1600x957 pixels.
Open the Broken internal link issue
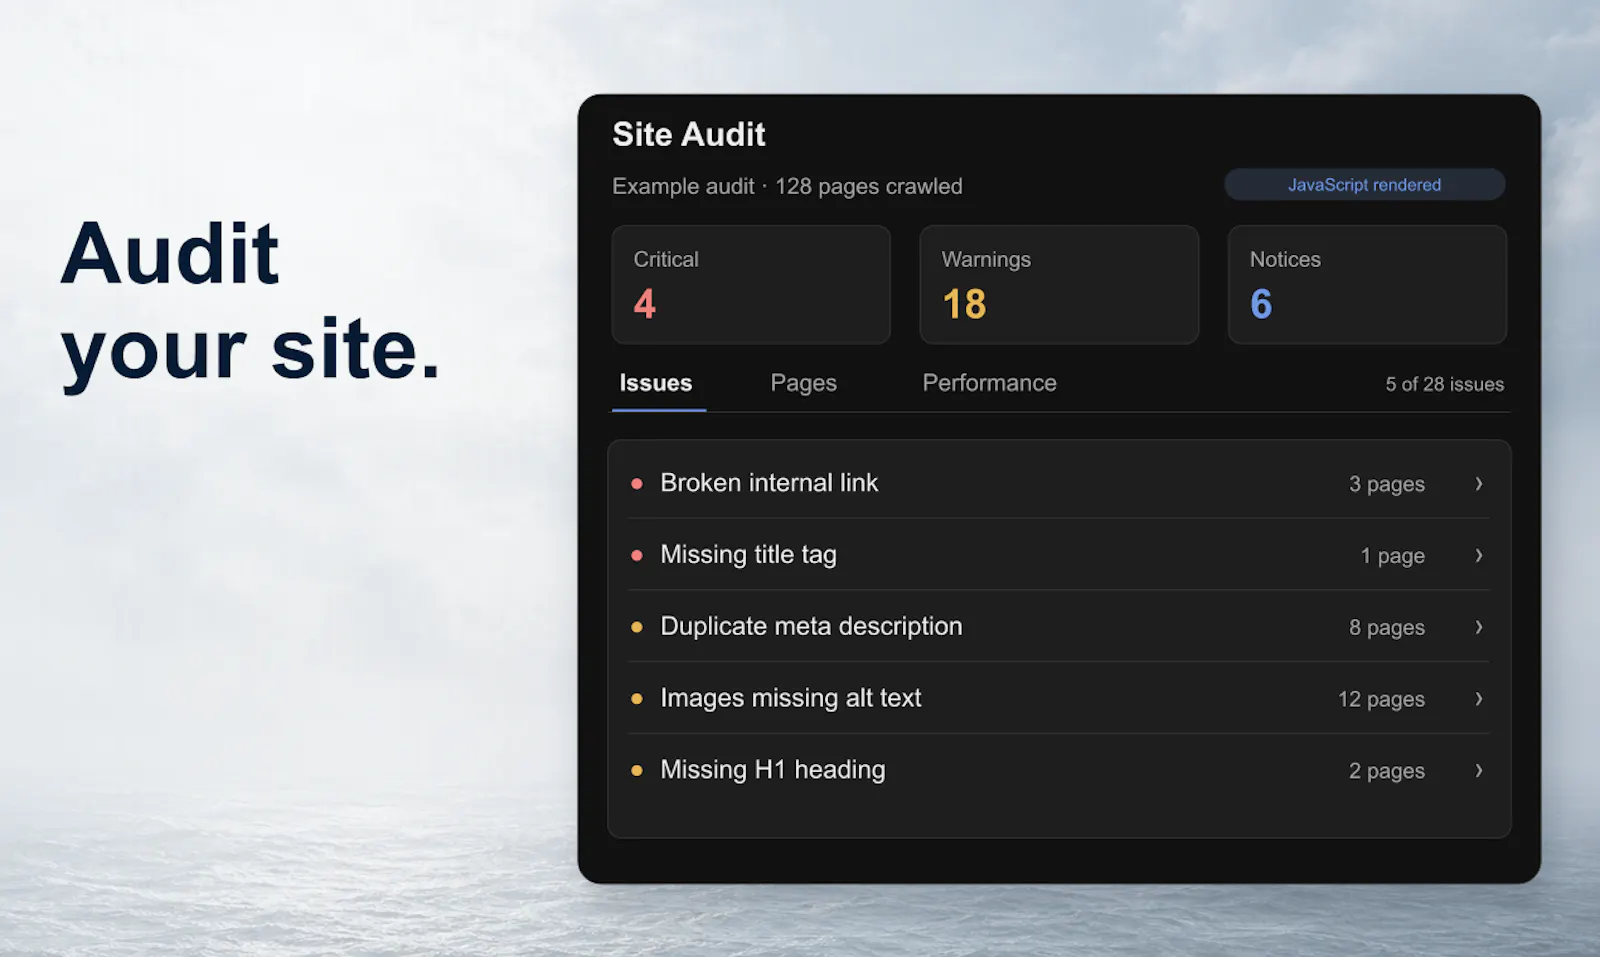pos(1059,483)
